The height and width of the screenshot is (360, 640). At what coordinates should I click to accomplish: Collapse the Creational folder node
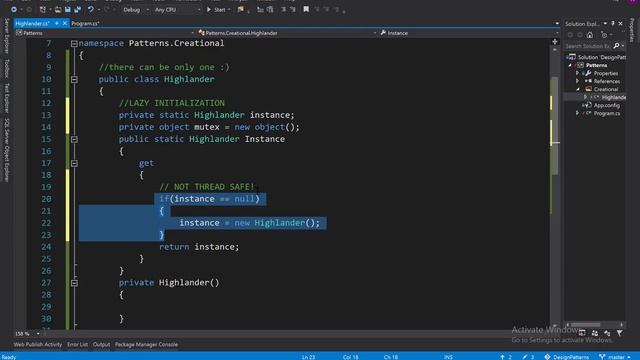(578, 89)
